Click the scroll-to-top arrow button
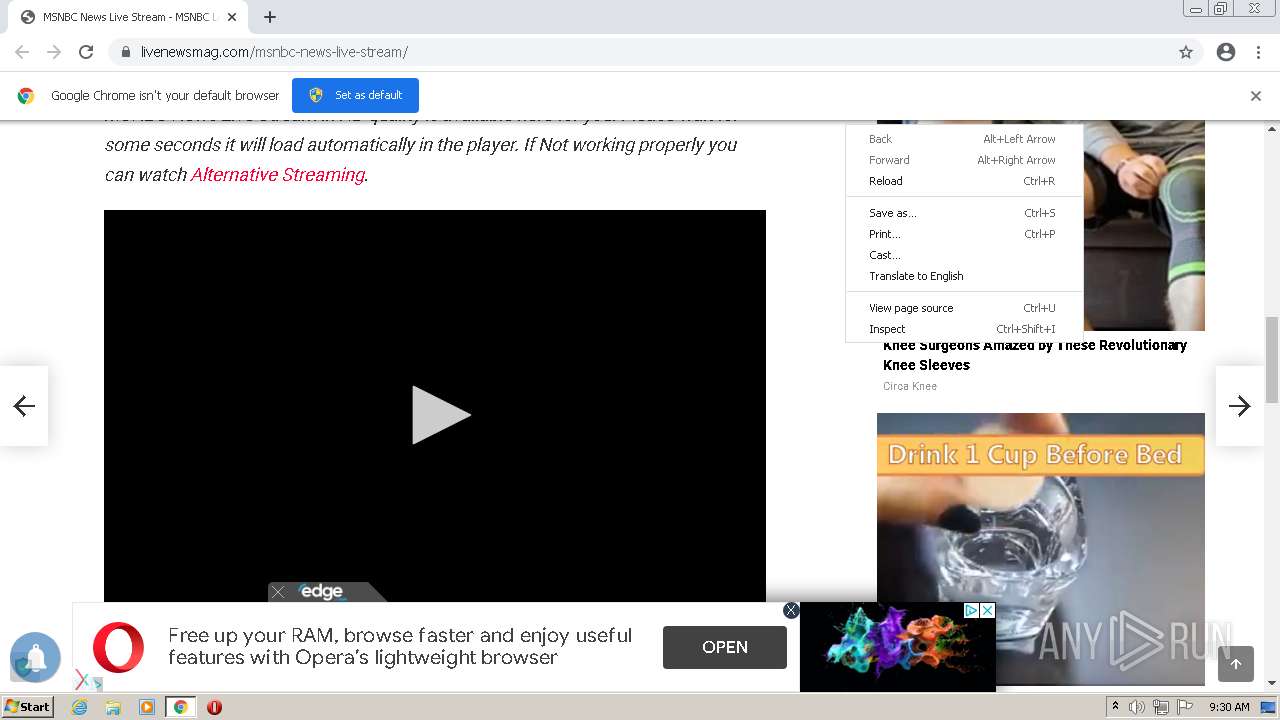 [1236, 664]
